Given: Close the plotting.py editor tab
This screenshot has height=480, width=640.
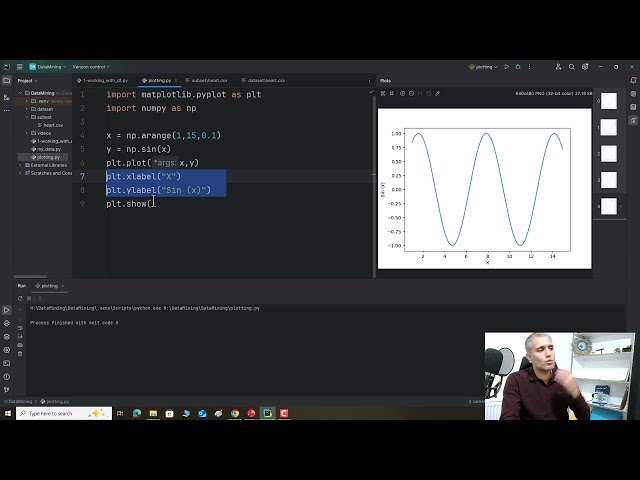Looking at the screenshot, I should point(176,80).
